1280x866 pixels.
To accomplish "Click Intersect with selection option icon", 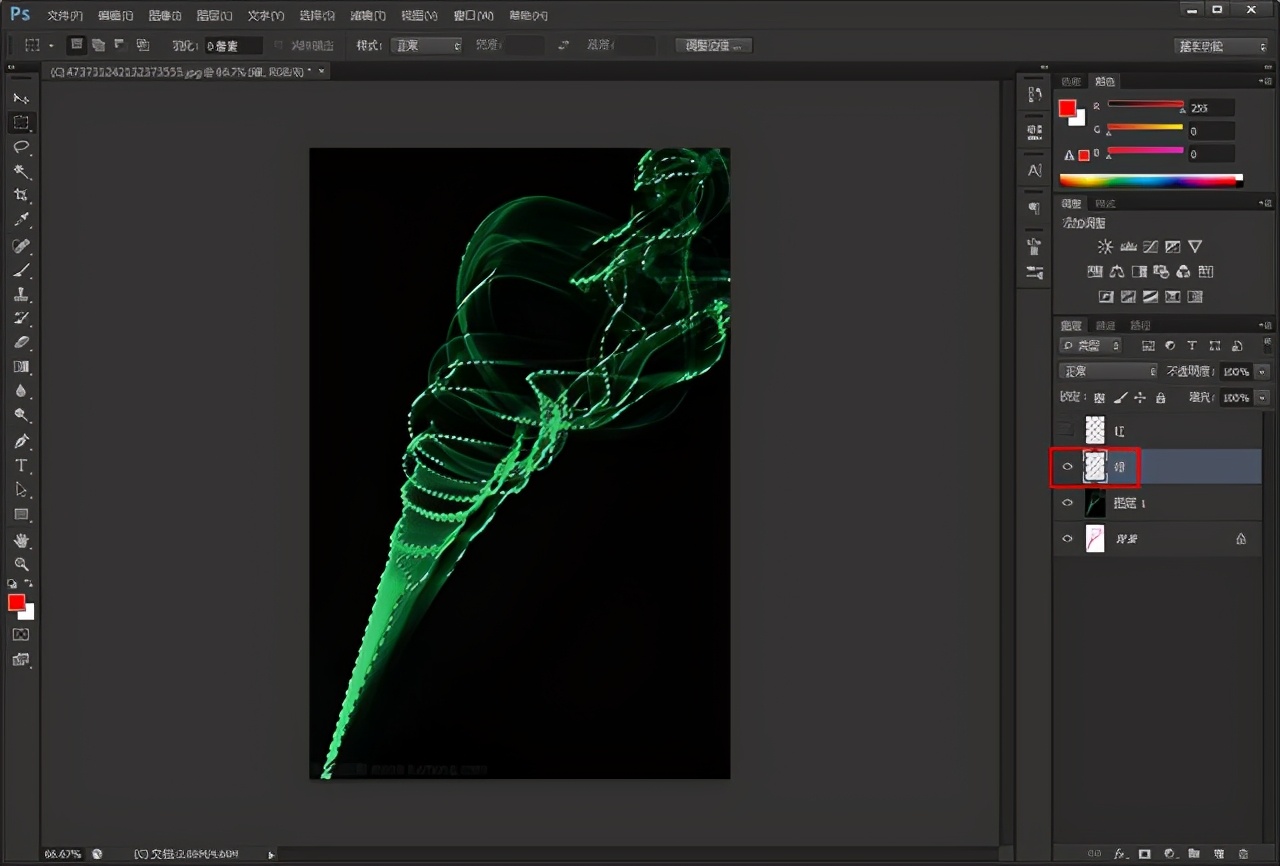I will (x=142, y=45).
